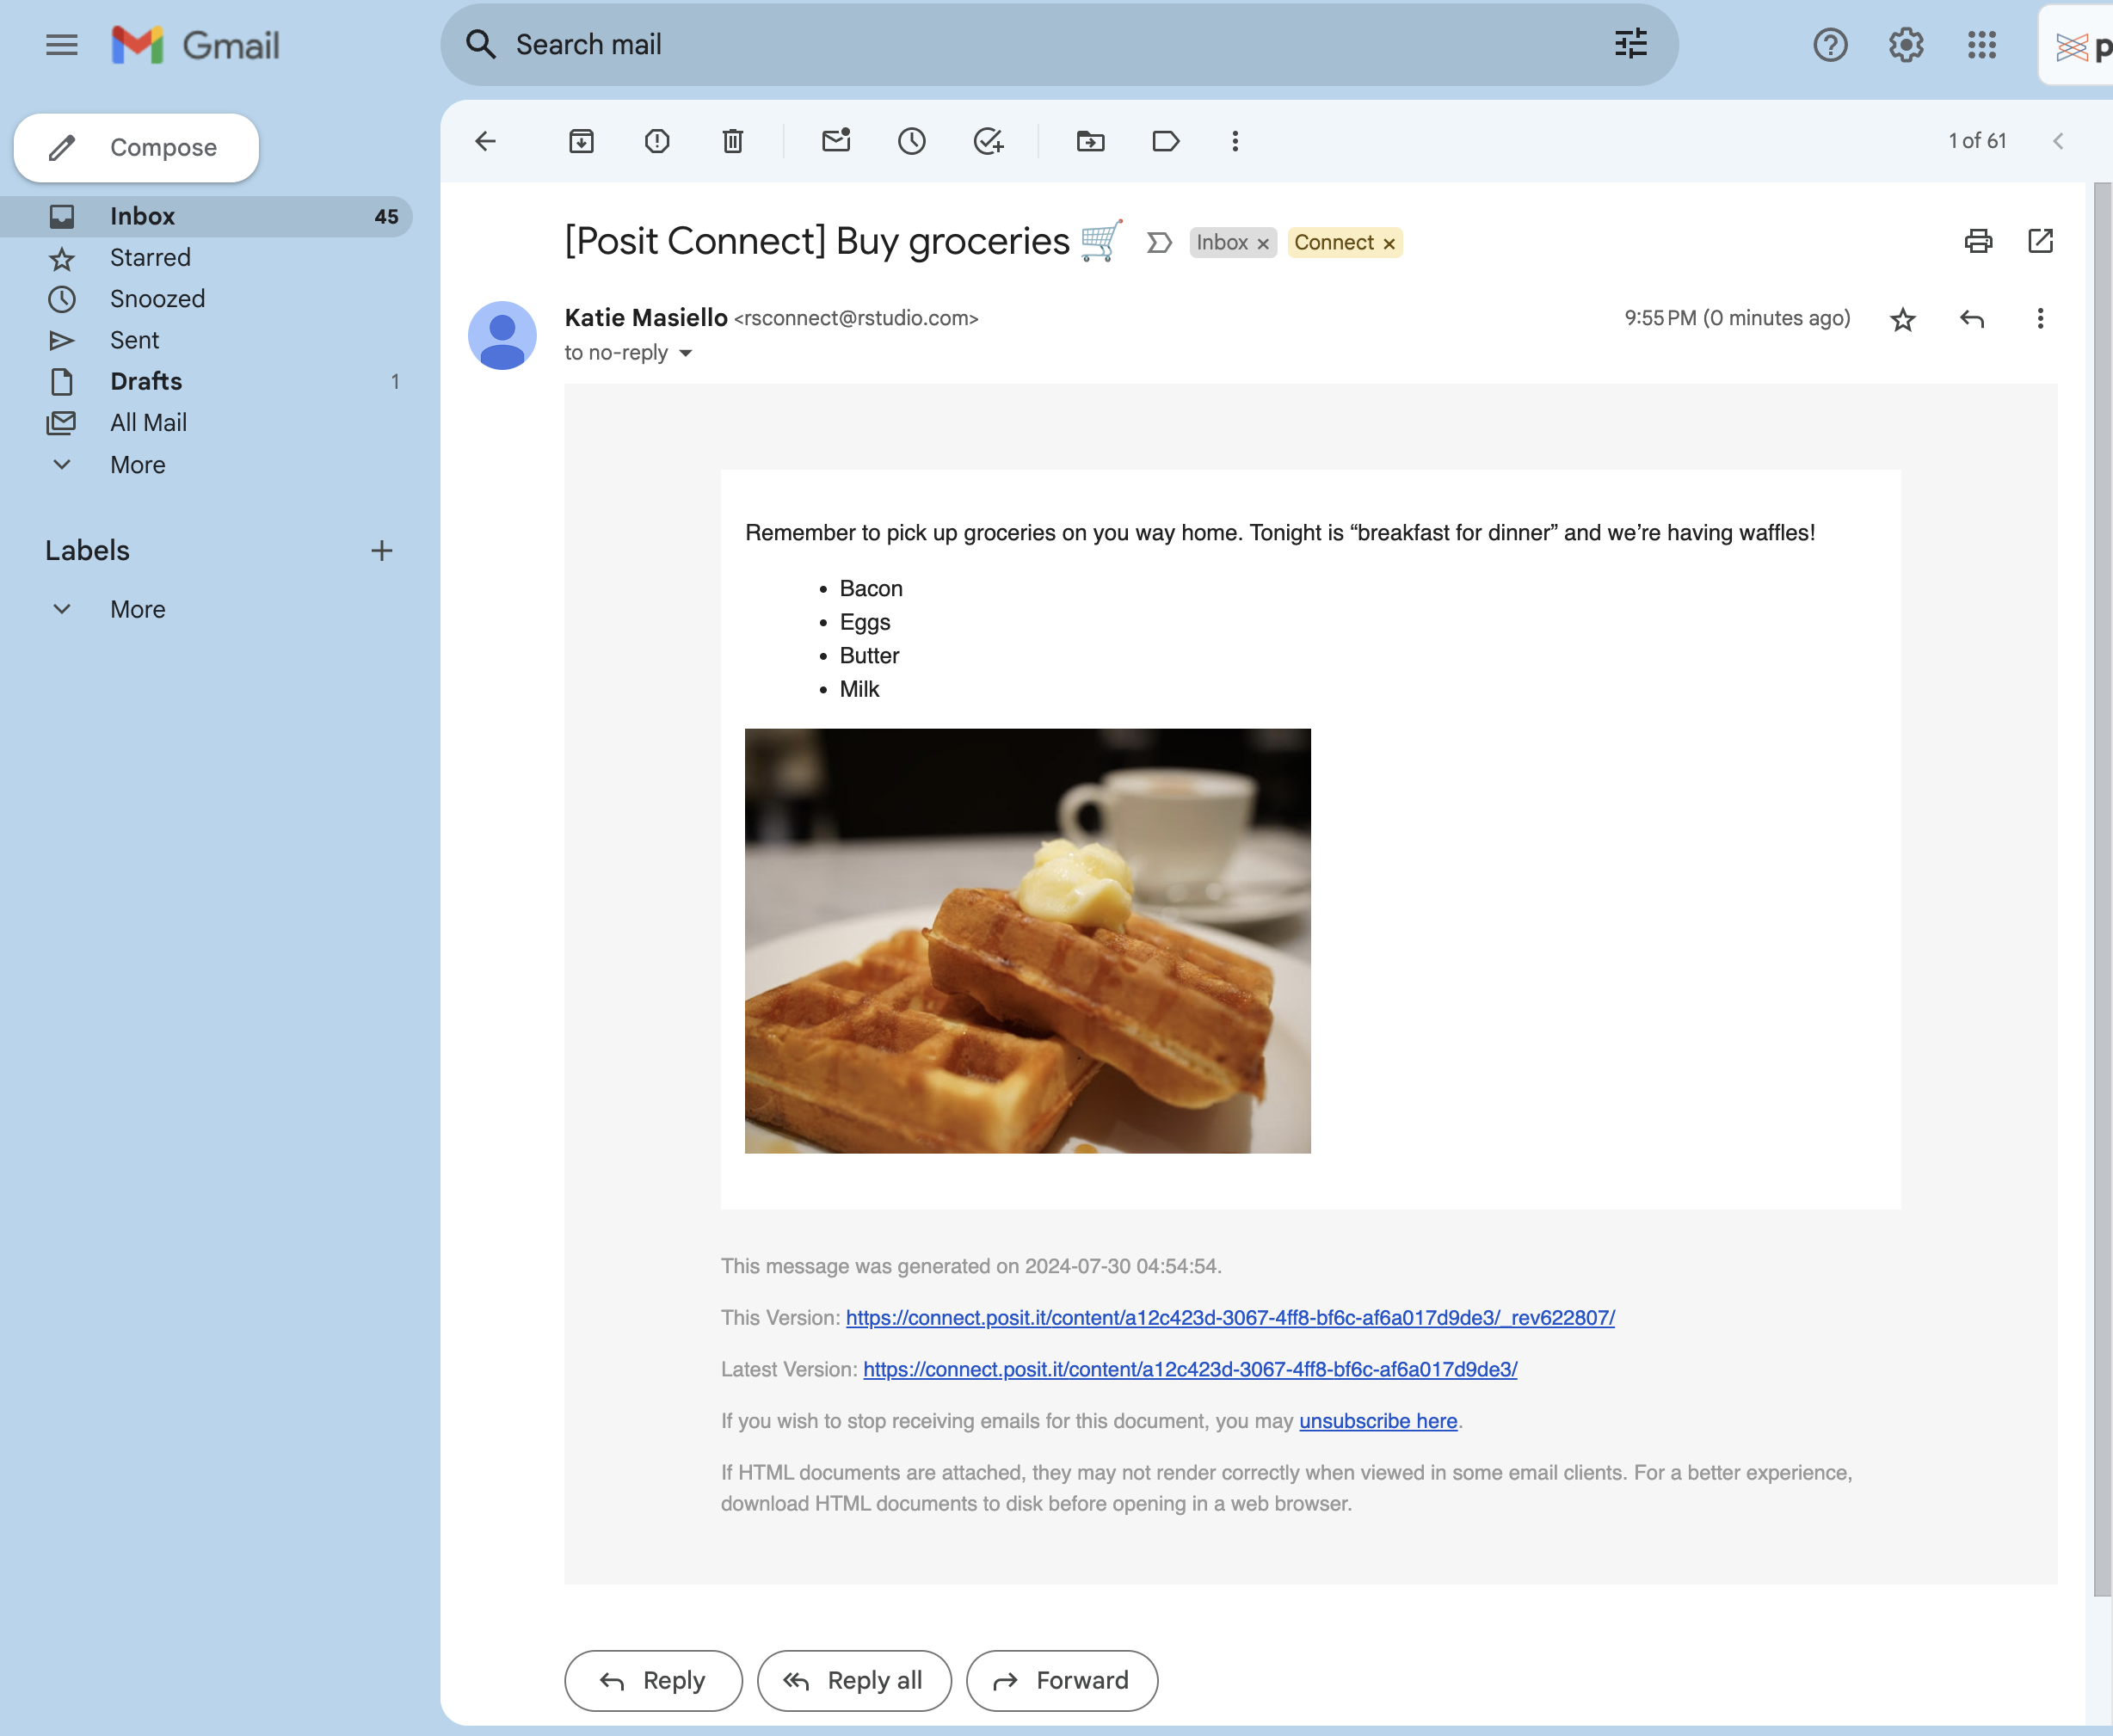Go to the Starred folder

coord(150,257)
